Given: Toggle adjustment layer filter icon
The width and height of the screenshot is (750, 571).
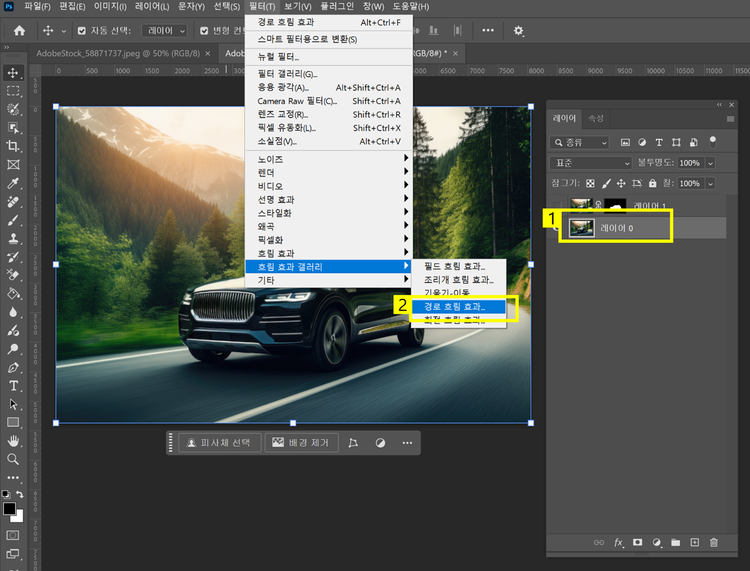Looking at the screenshot, I should 642,142.
